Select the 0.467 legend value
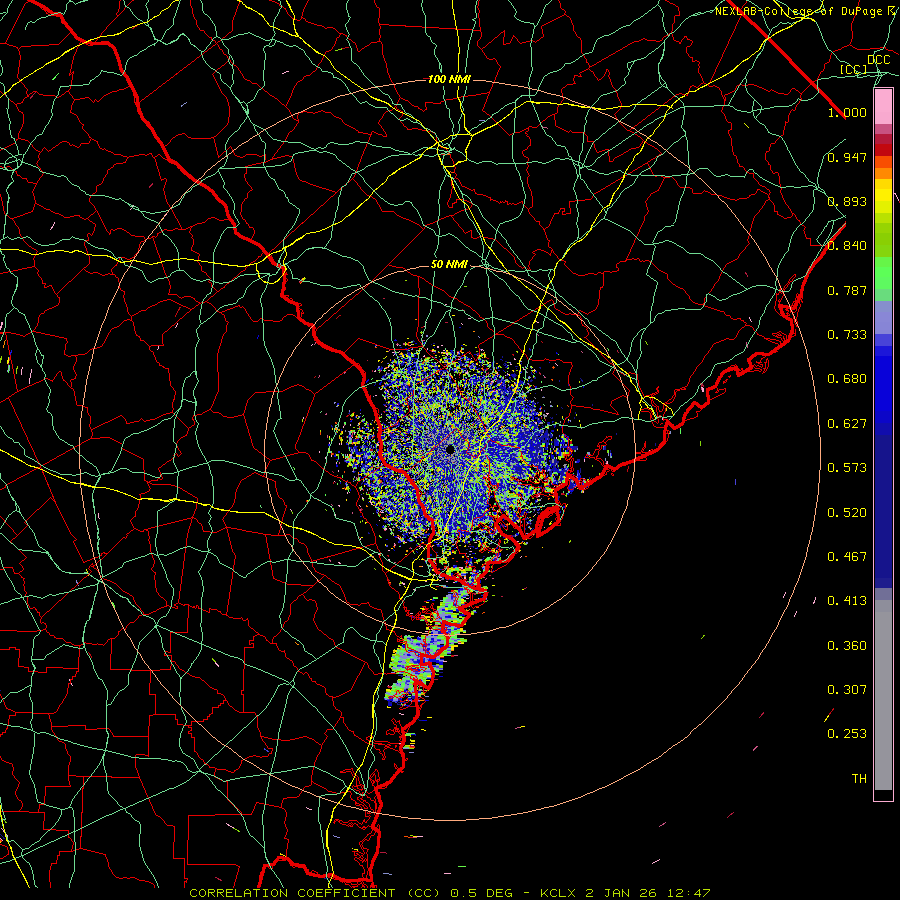The image size is (900, 900). tap(847, 557)
